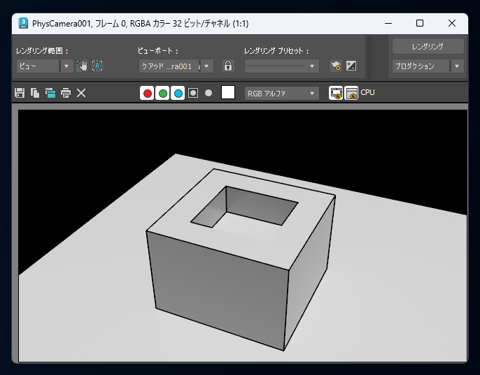This screenshot has height=375, width=480.
Task: Toggle the alpha channel display
Action: (x=193, y=93)
